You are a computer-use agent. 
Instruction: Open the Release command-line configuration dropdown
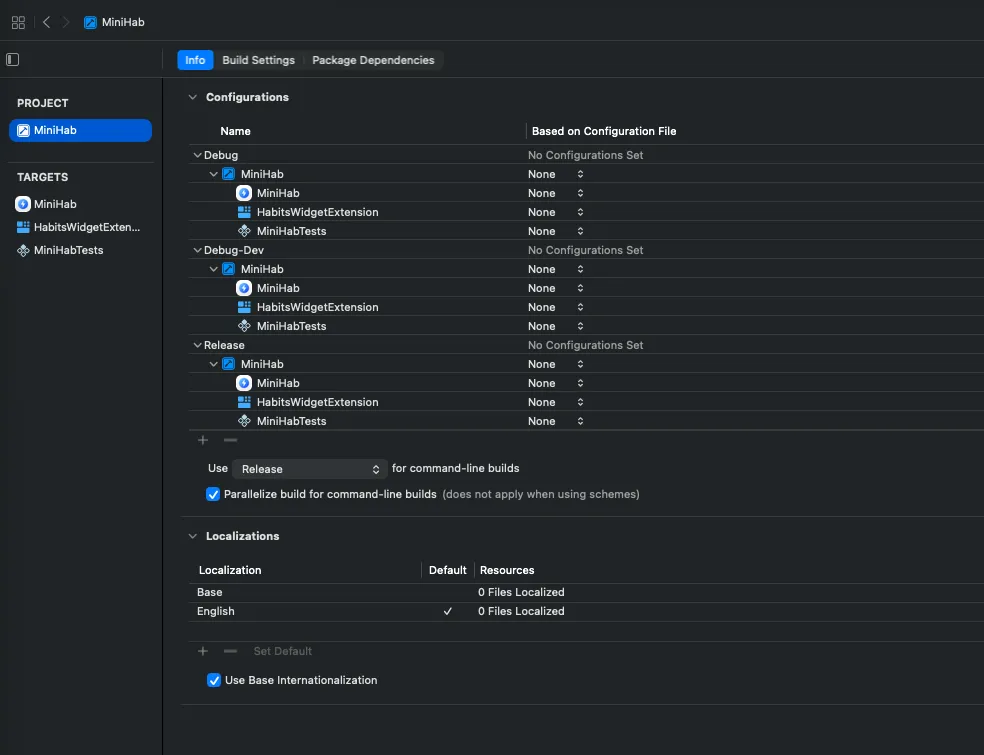click(310, 468)
